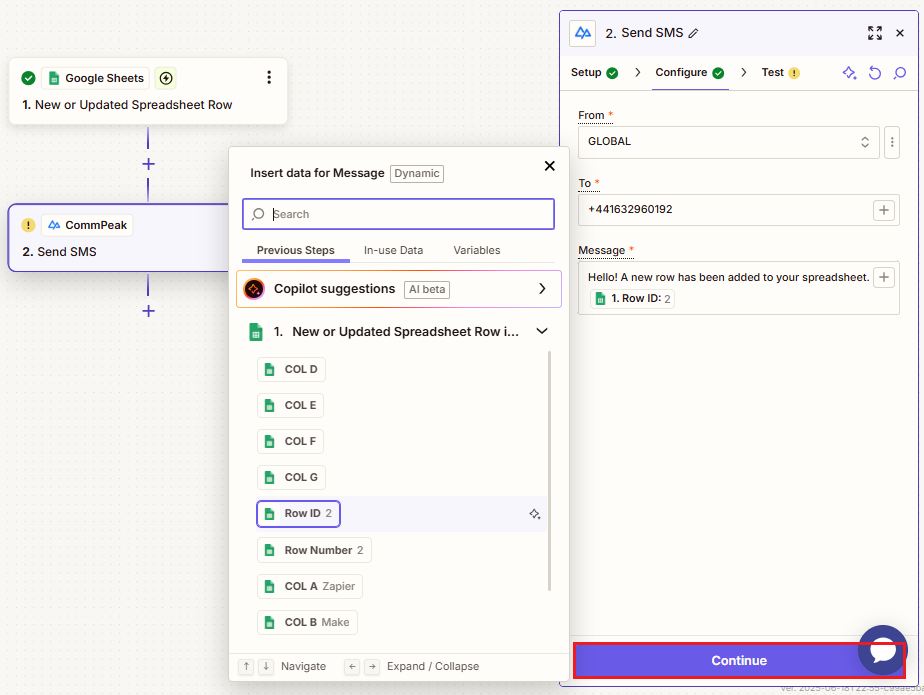The height and width of the screenshot is (695, 924).
Task: Click the lightning bolt instant trigger icon
Action: click(166, 78)
